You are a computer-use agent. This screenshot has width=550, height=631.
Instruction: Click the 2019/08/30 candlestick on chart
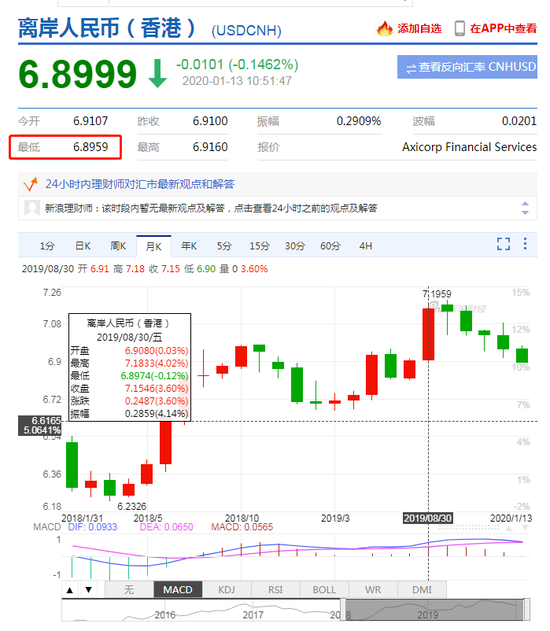[x=428, y=334]
